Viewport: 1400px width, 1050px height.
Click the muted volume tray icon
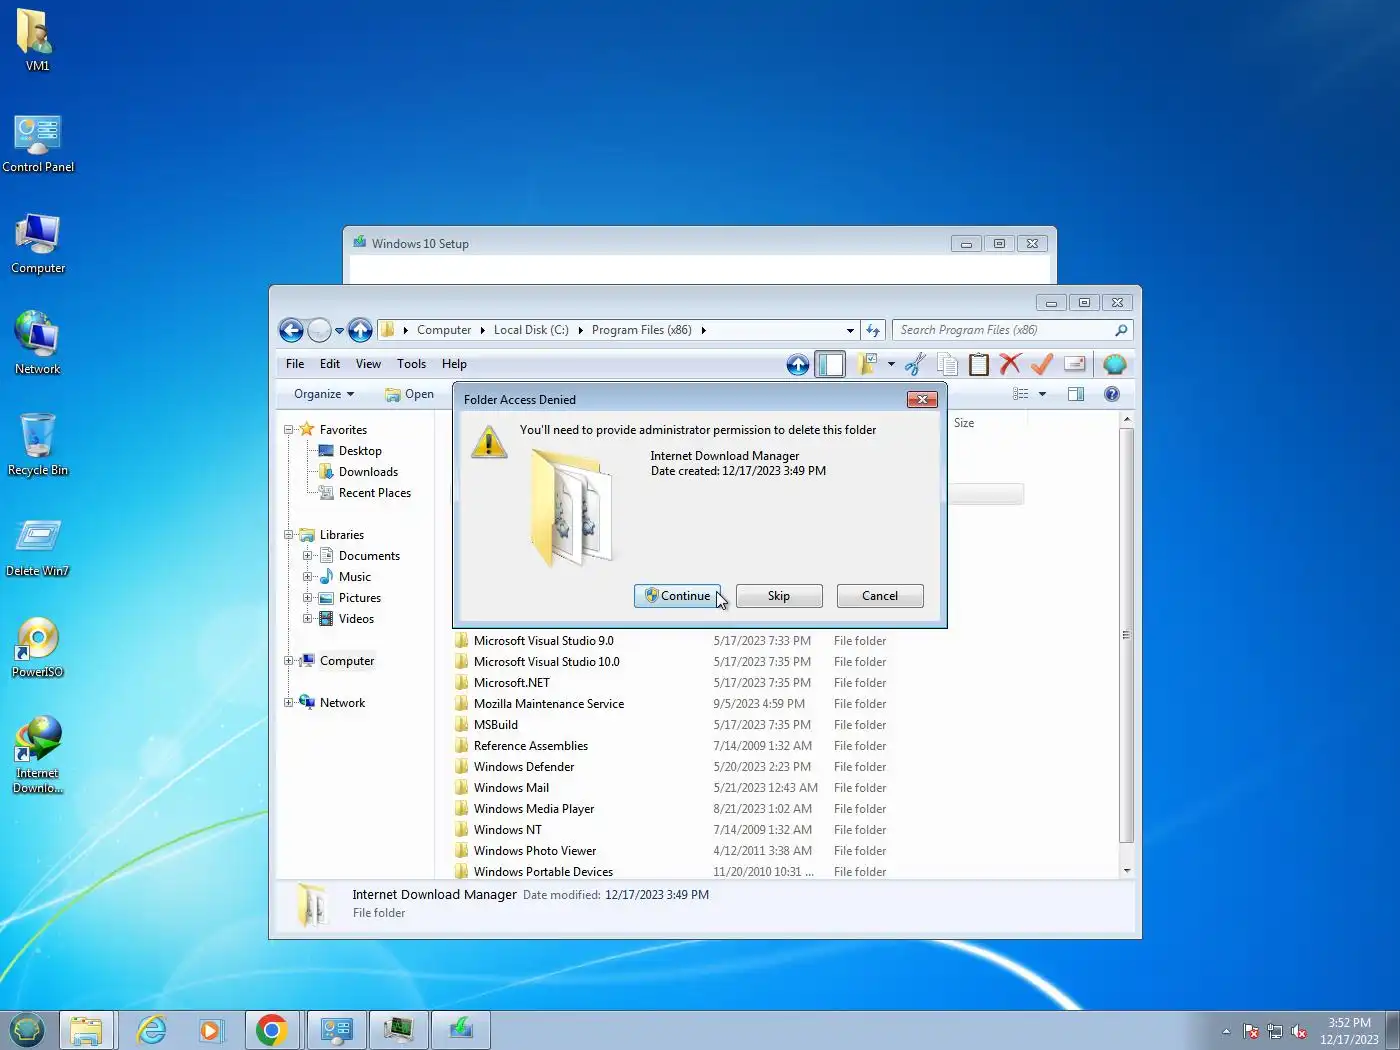click(1299, 1031)
